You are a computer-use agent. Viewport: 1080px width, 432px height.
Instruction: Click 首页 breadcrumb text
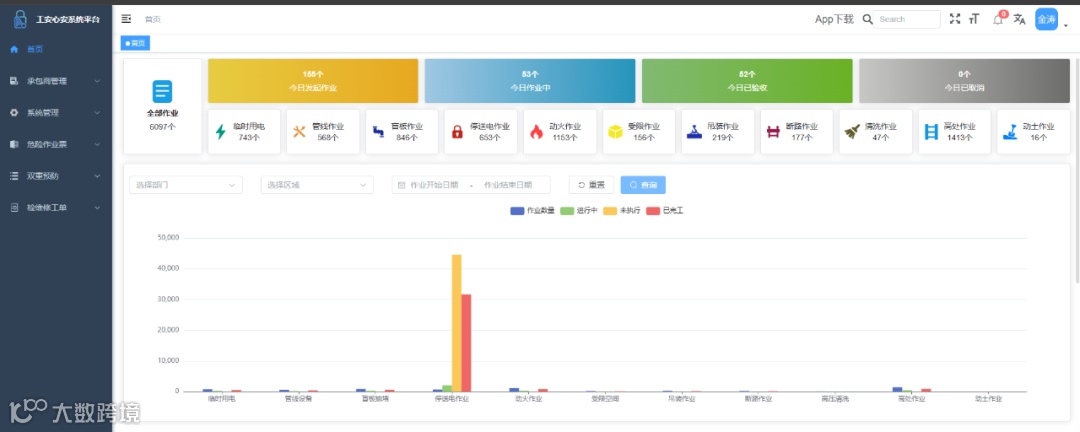[153, 19]
